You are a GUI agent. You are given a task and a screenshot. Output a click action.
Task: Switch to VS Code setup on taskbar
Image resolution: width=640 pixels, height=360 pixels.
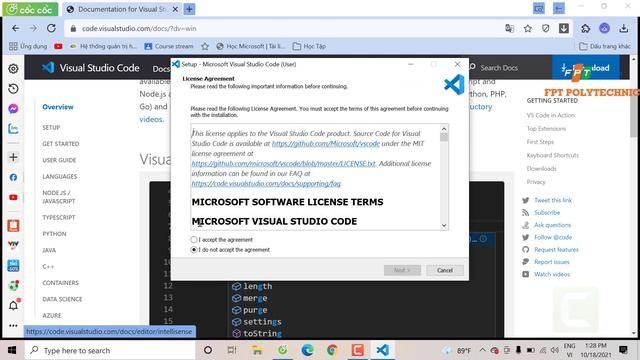point(382,350)
